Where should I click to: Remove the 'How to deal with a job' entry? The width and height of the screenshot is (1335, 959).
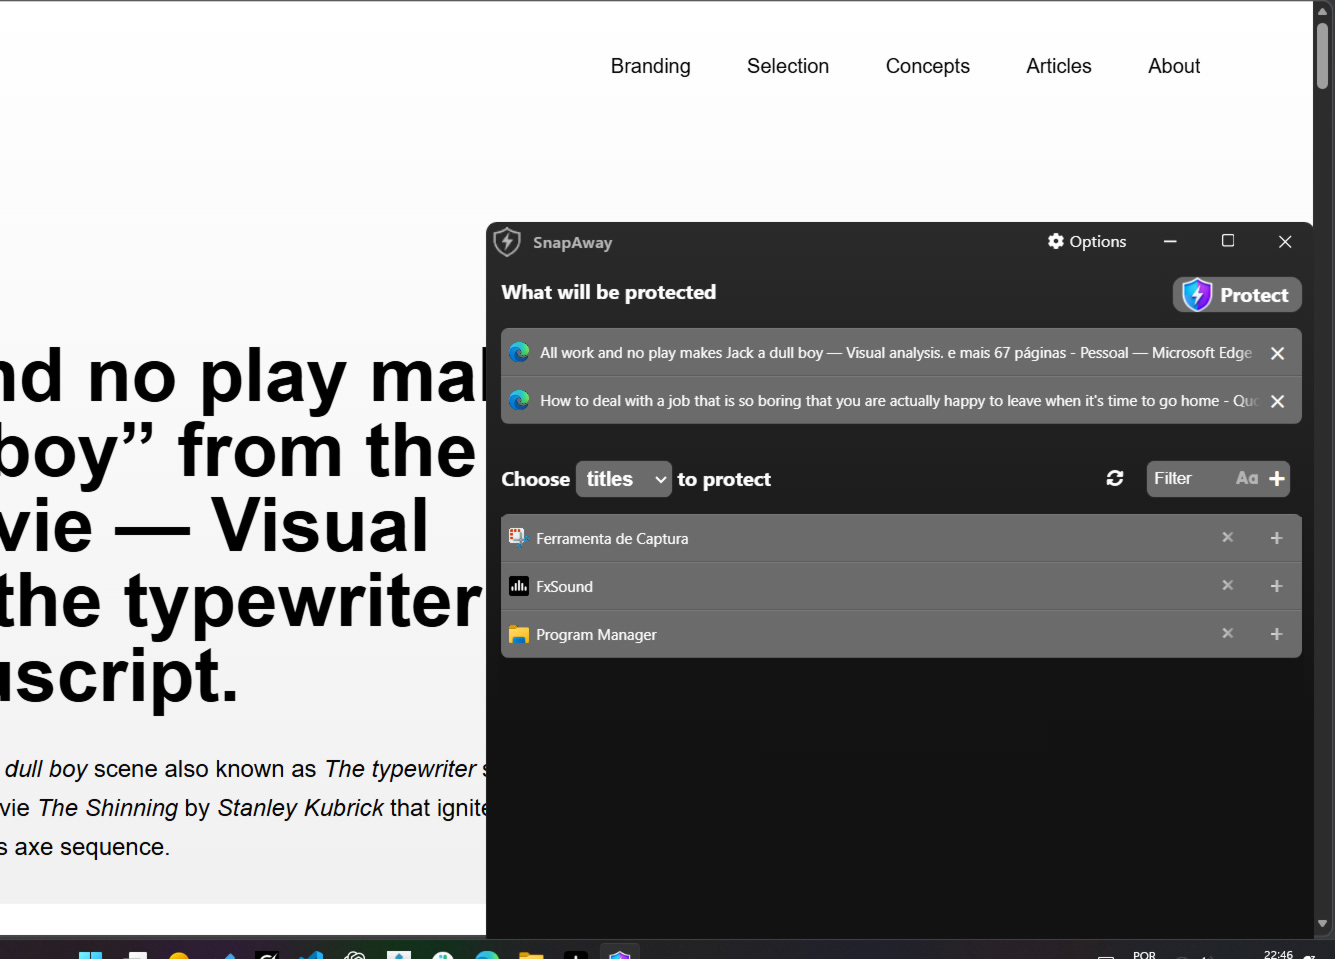point(1277,401)
